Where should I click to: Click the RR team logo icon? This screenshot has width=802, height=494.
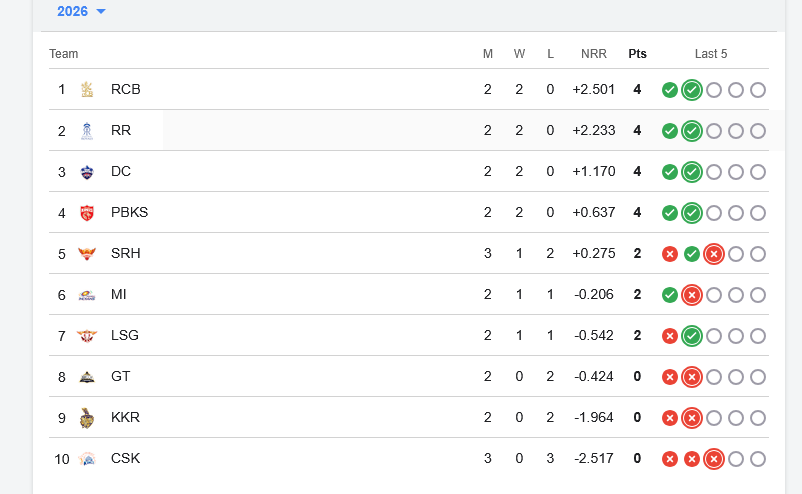pos(88,130)
